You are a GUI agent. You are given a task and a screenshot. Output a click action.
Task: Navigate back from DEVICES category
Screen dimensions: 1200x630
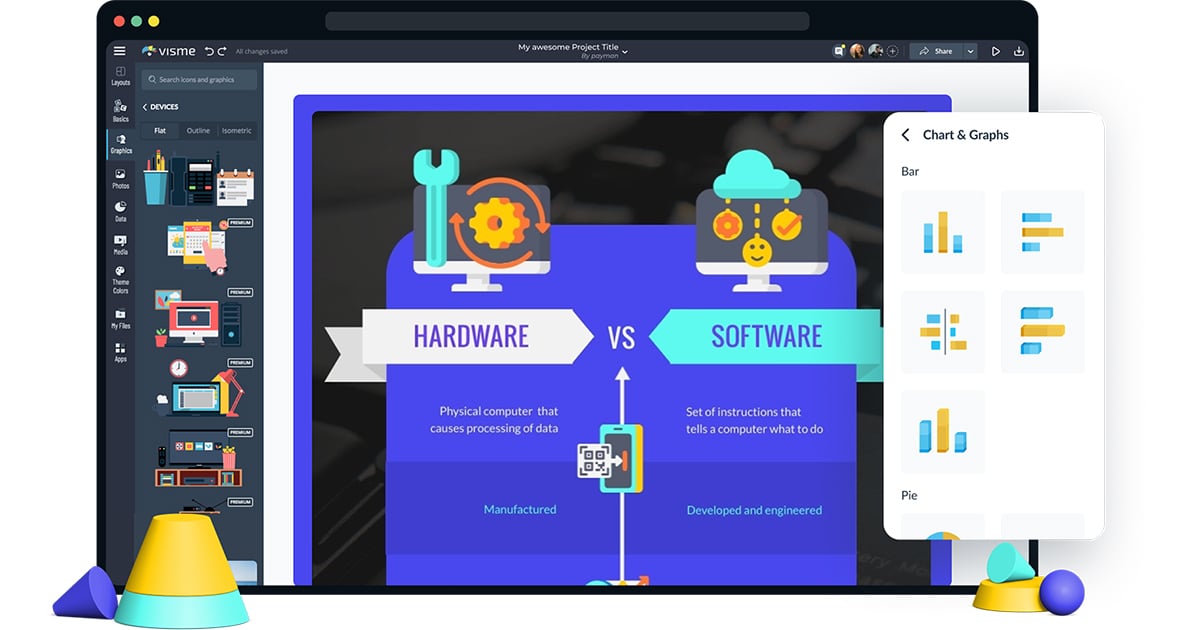pos(146,107)
